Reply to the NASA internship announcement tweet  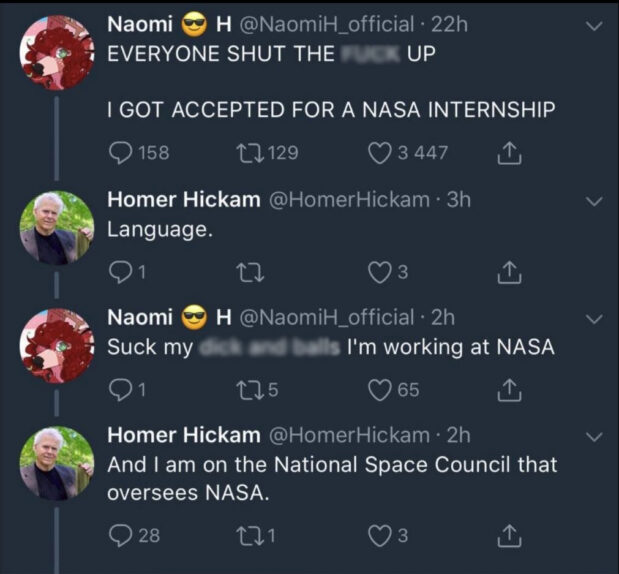click(x=120, y=153)
